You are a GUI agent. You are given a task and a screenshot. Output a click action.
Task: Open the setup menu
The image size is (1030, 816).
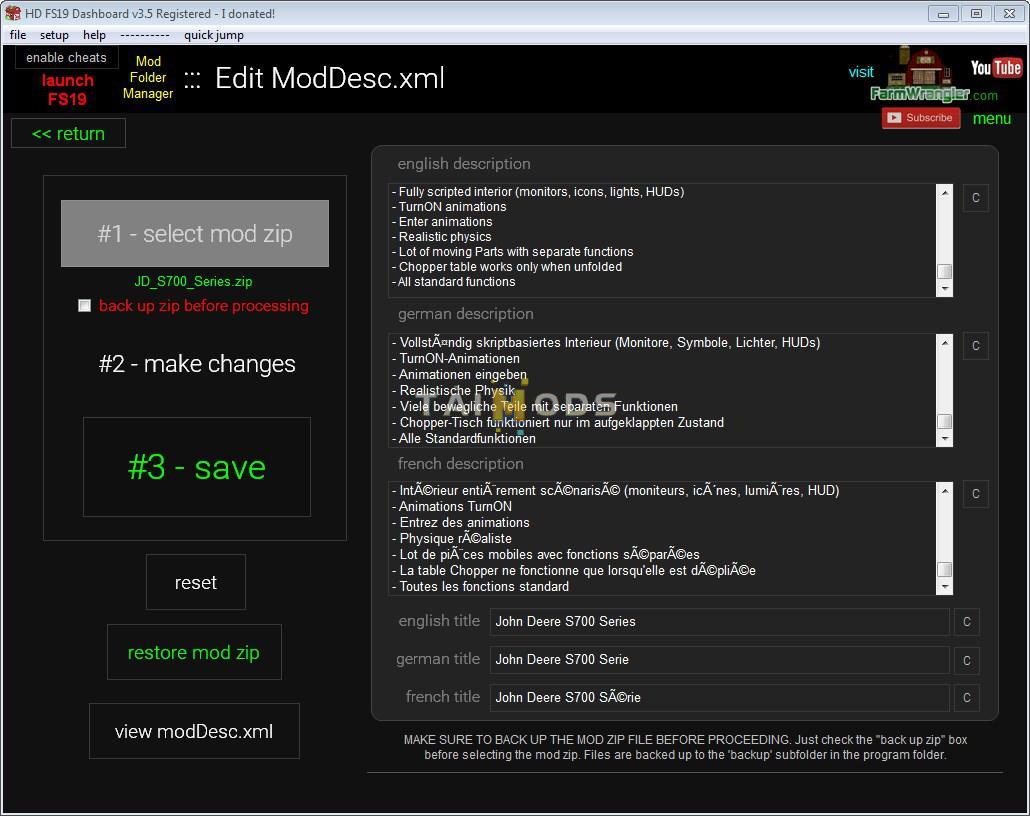point(54,35)
